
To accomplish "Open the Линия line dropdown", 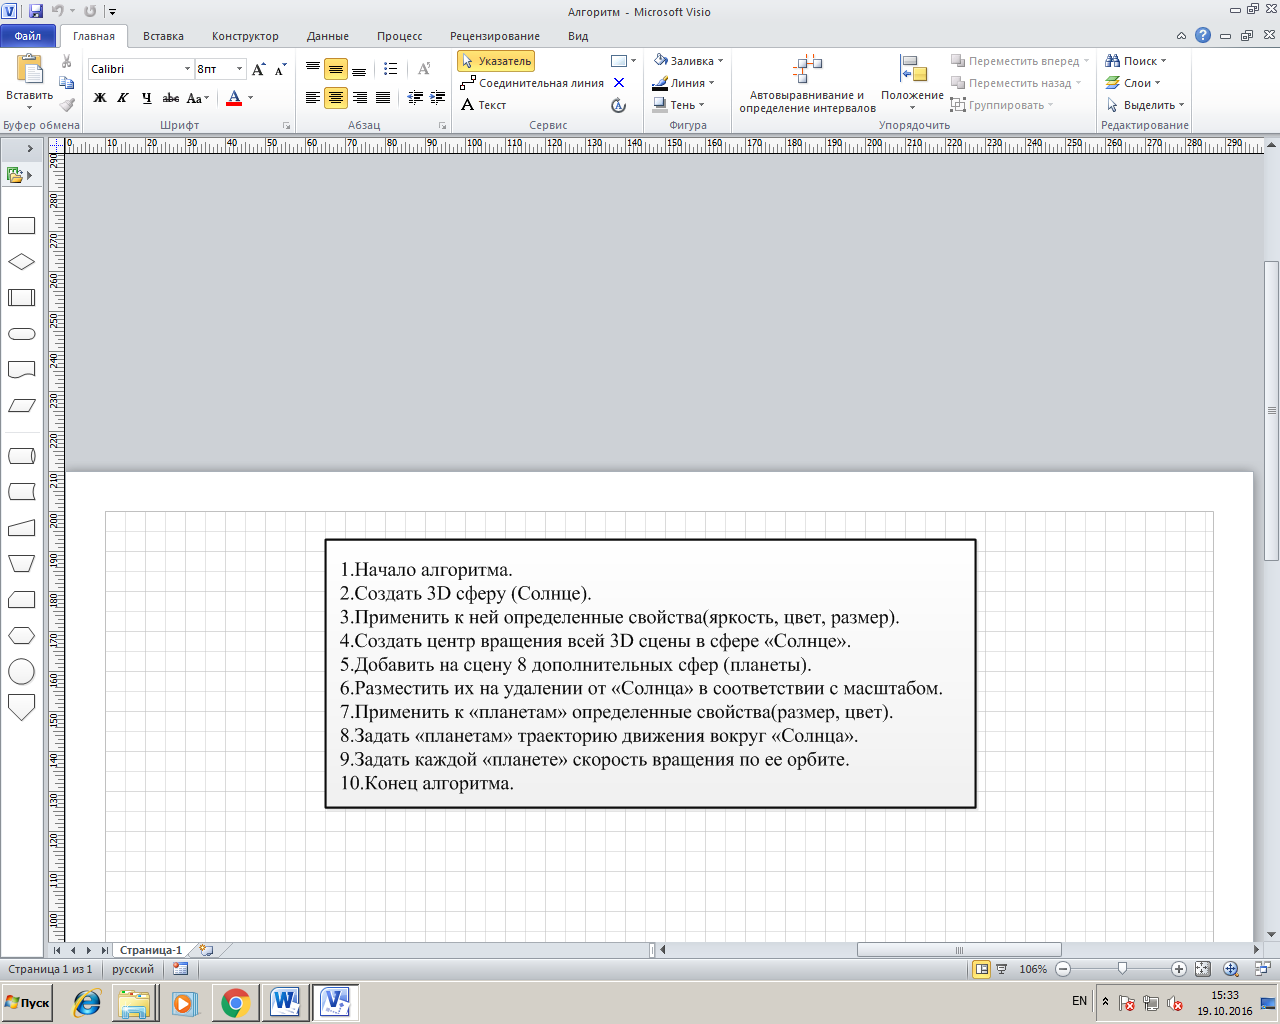I will point(683,83).
